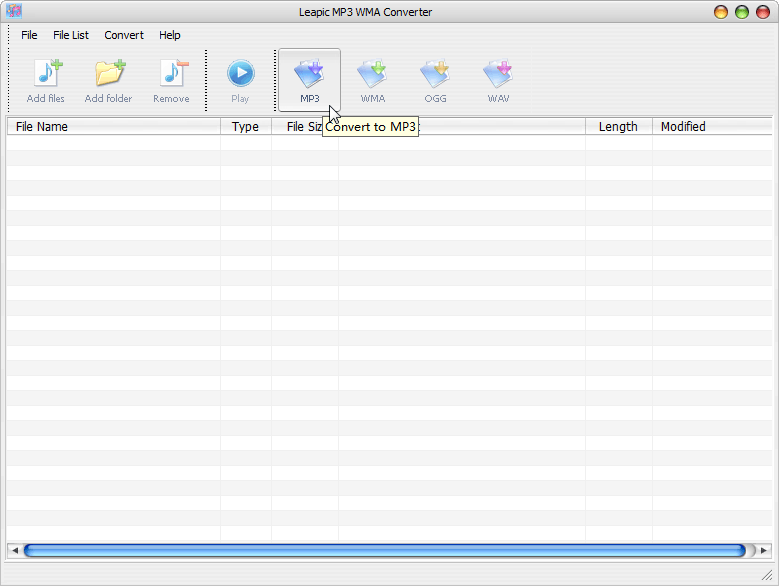
Task: Sort by the Type column header
Action: tap(245, 127)
